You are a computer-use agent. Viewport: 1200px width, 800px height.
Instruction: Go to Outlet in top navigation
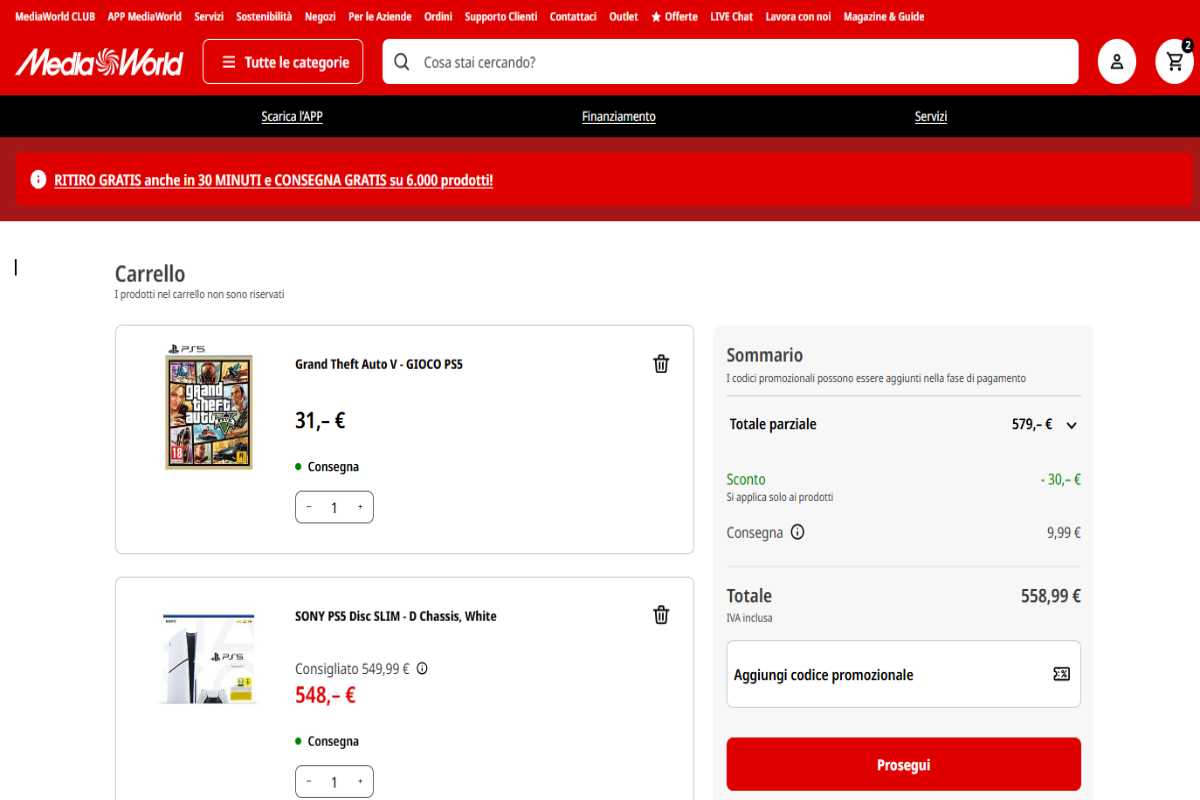(x=623, y=17)
